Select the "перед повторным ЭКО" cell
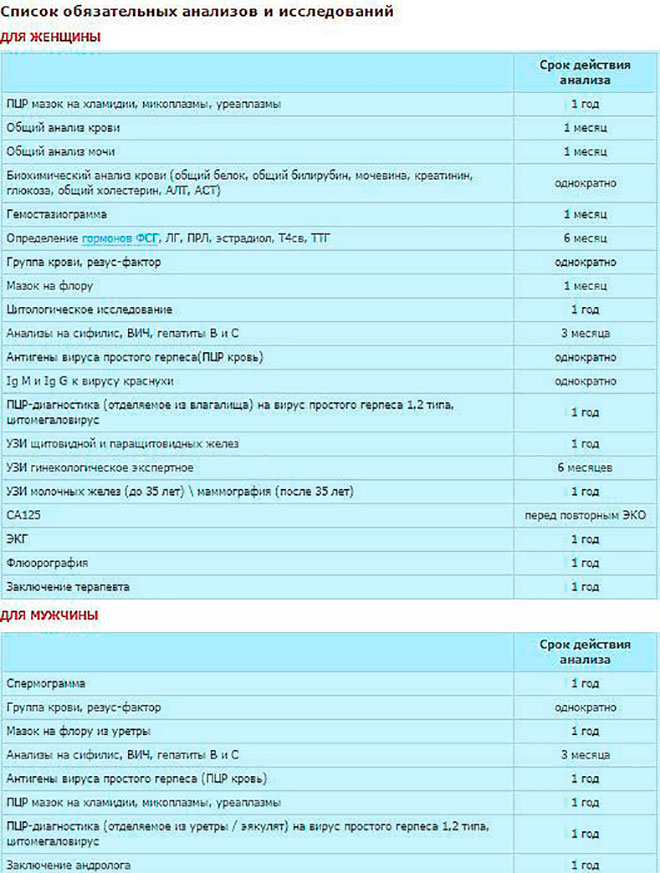660x873 pixels. (585, 515)
